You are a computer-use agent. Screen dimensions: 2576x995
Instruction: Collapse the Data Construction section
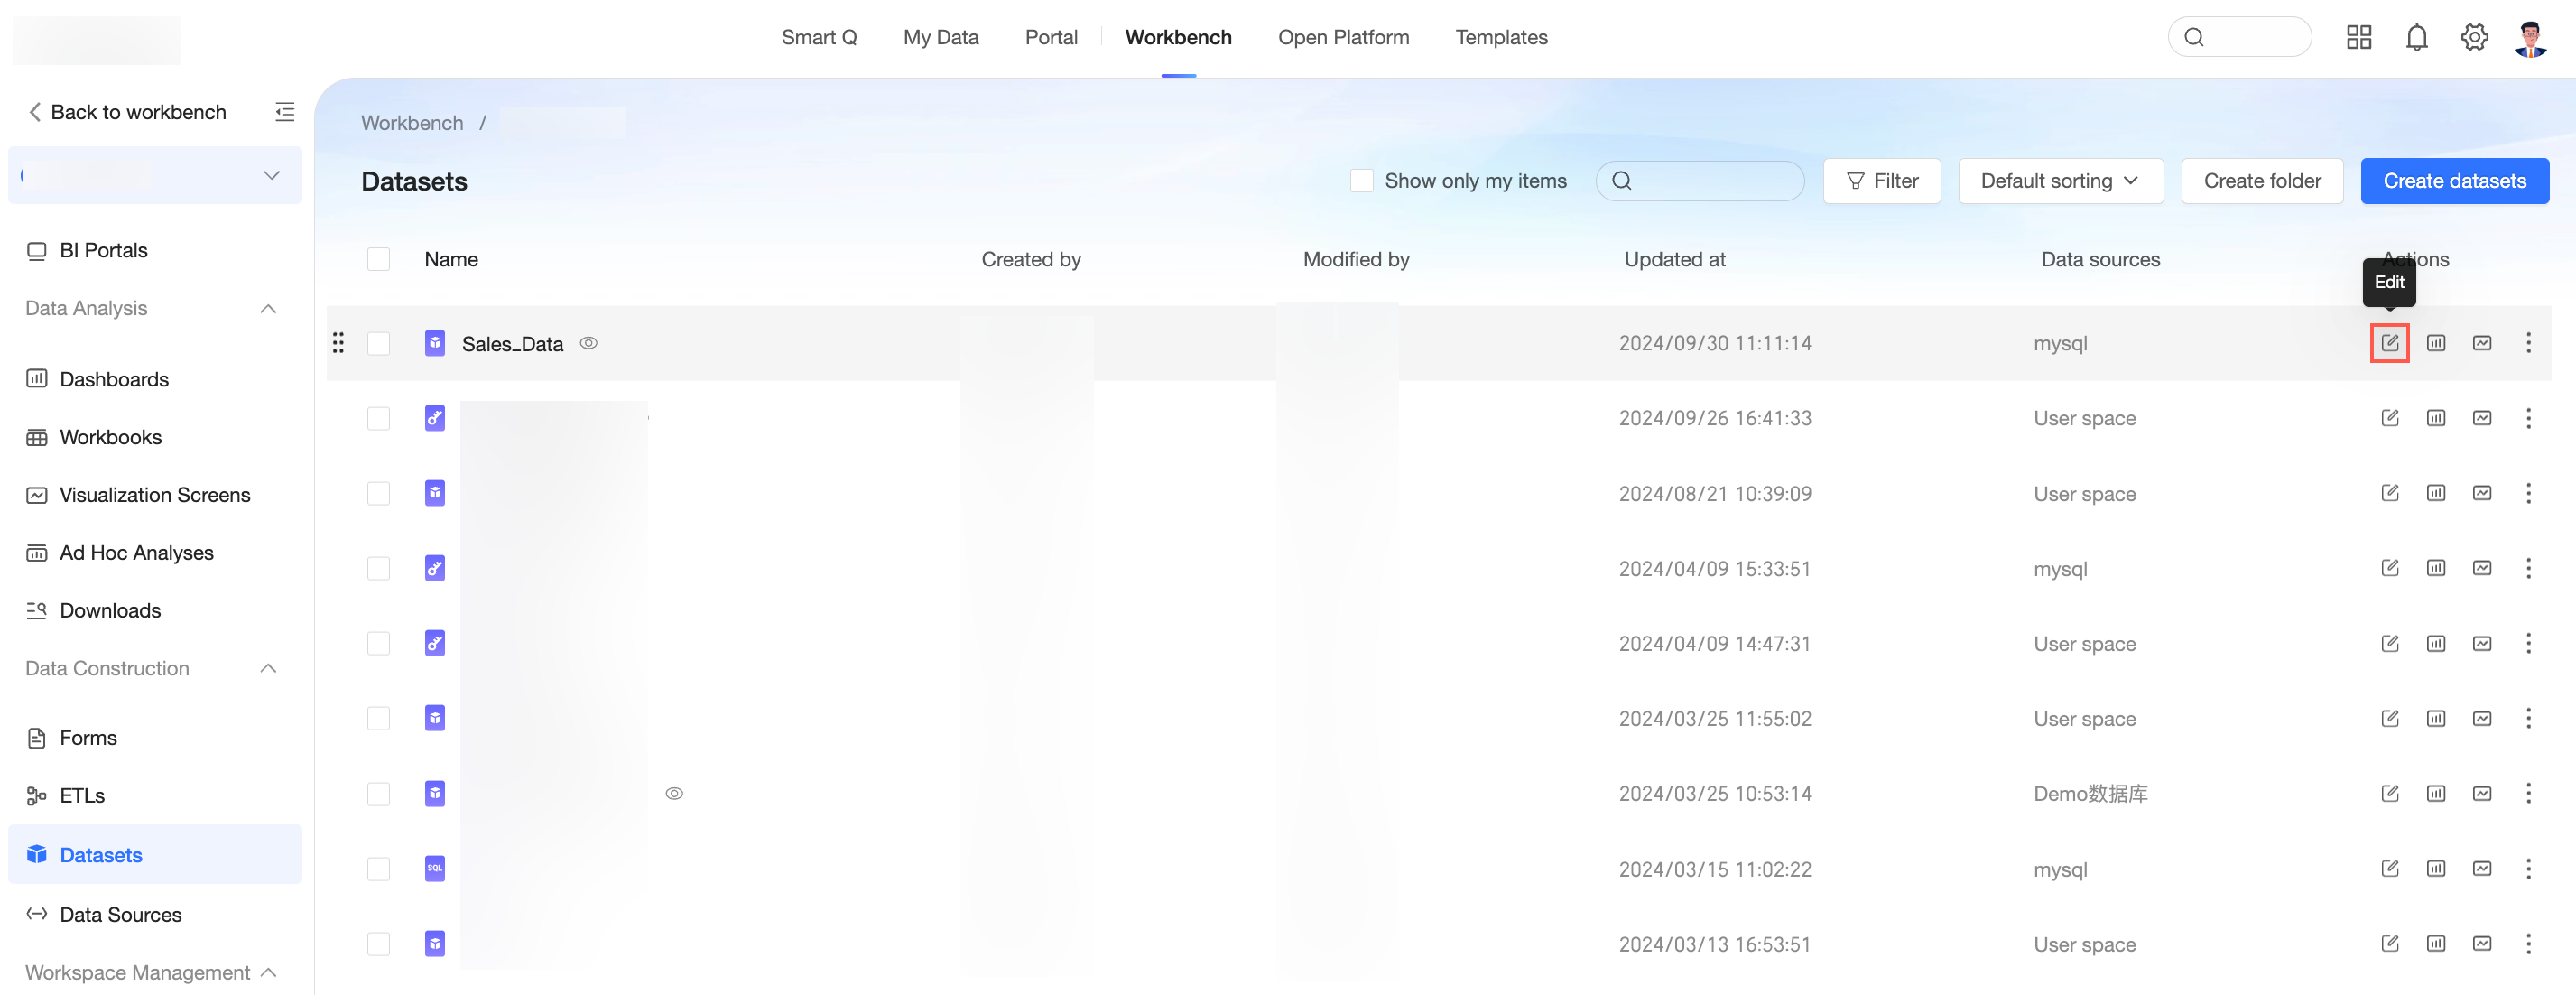[268, 668]
